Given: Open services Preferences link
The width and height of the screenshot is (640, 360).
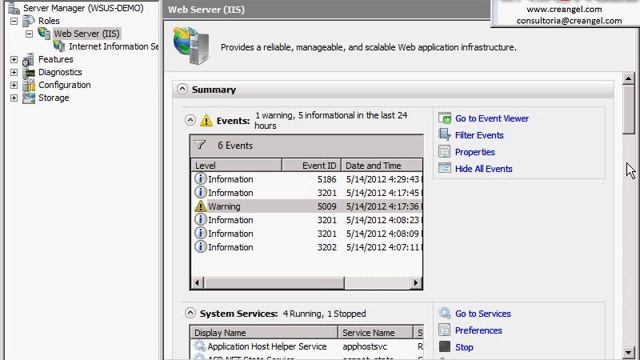Looking at the screenshot, I should coord(478,330).
